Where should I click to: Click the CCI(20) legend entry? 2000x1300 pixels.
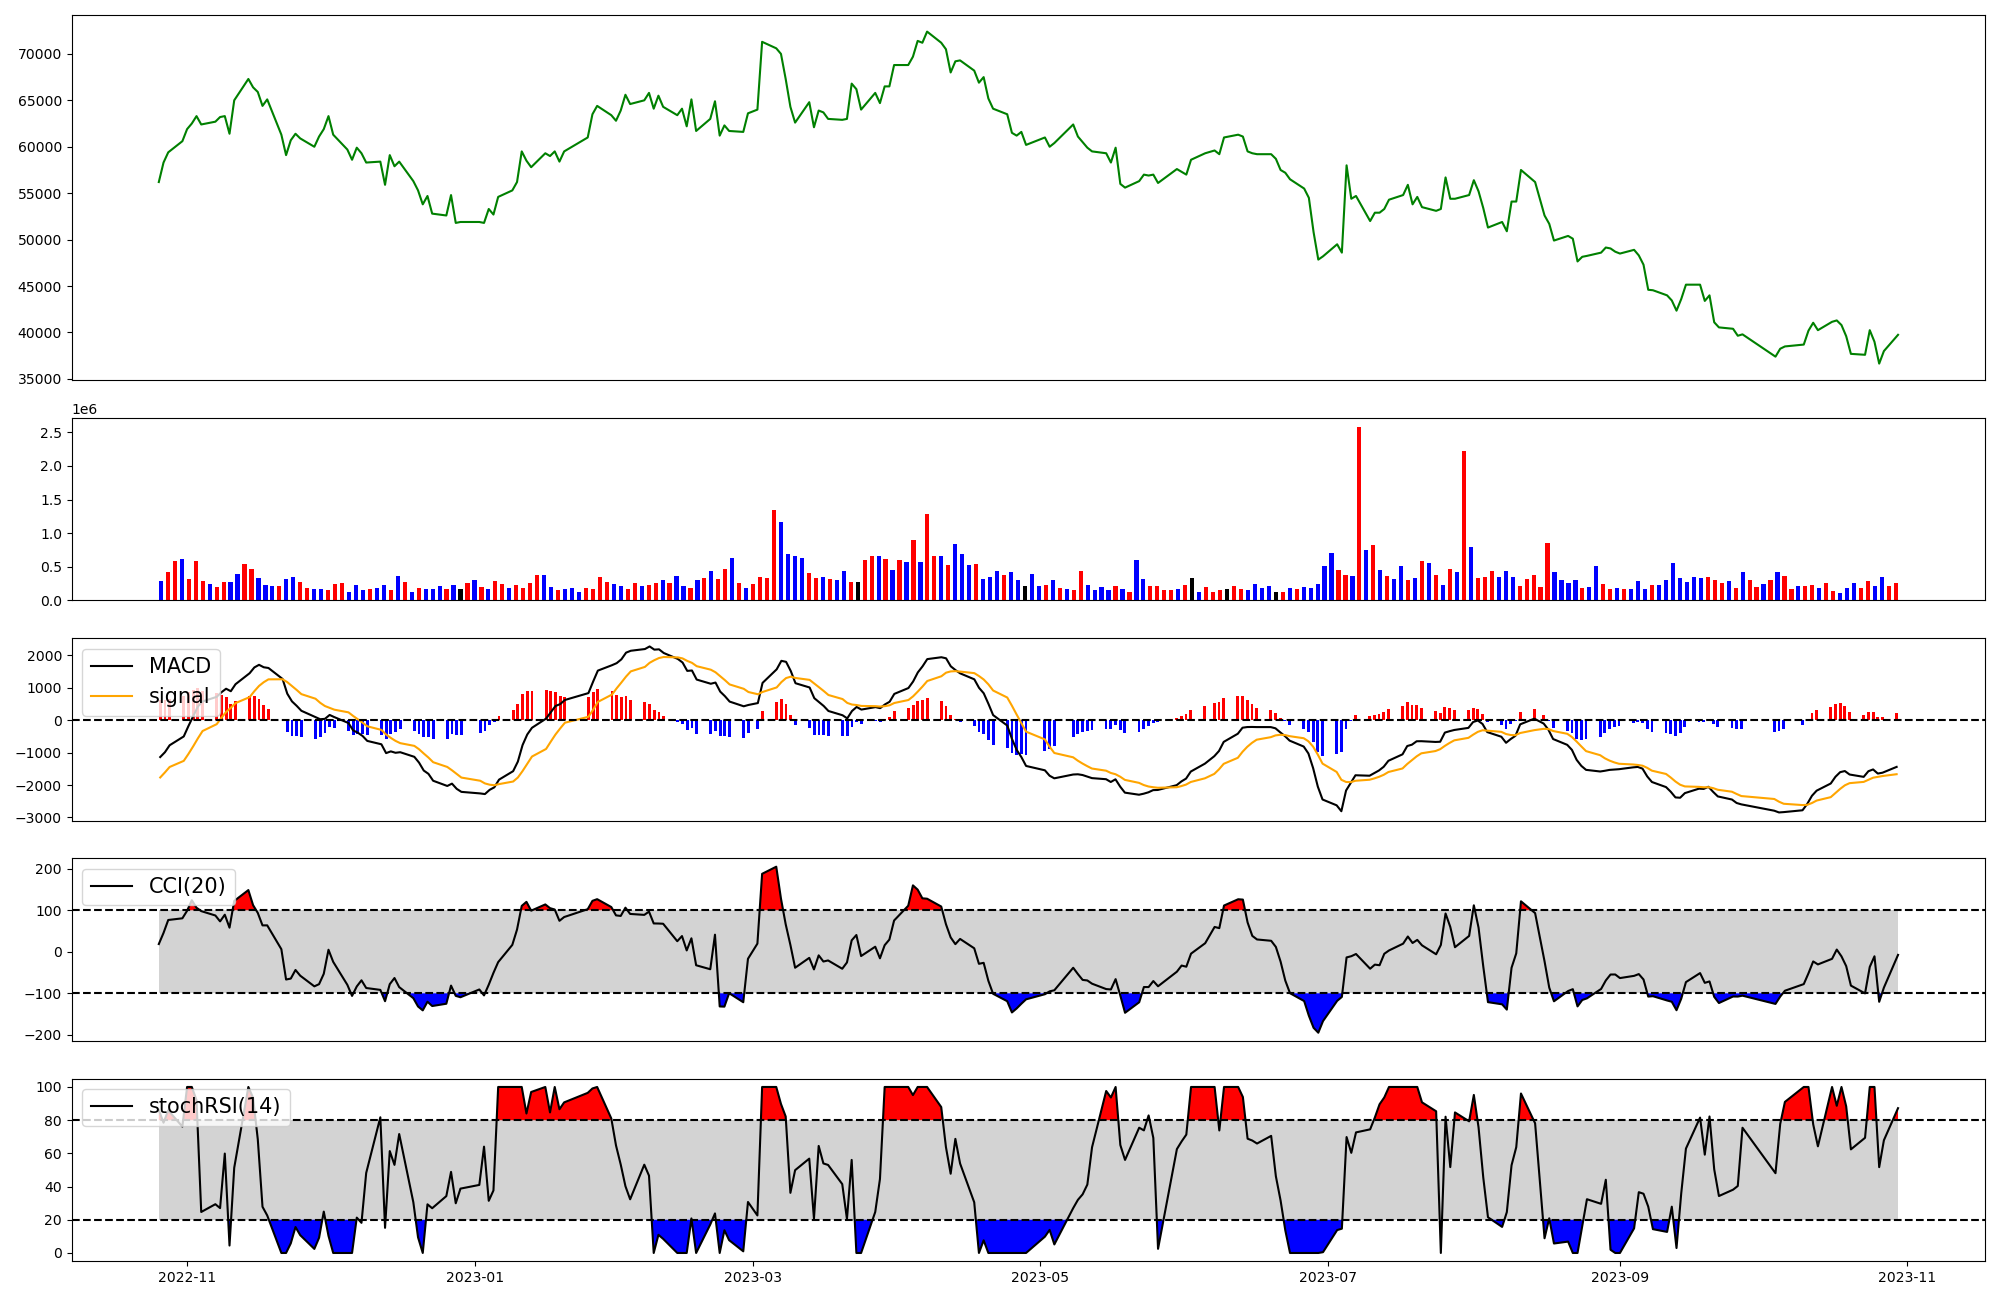point(186,886)
